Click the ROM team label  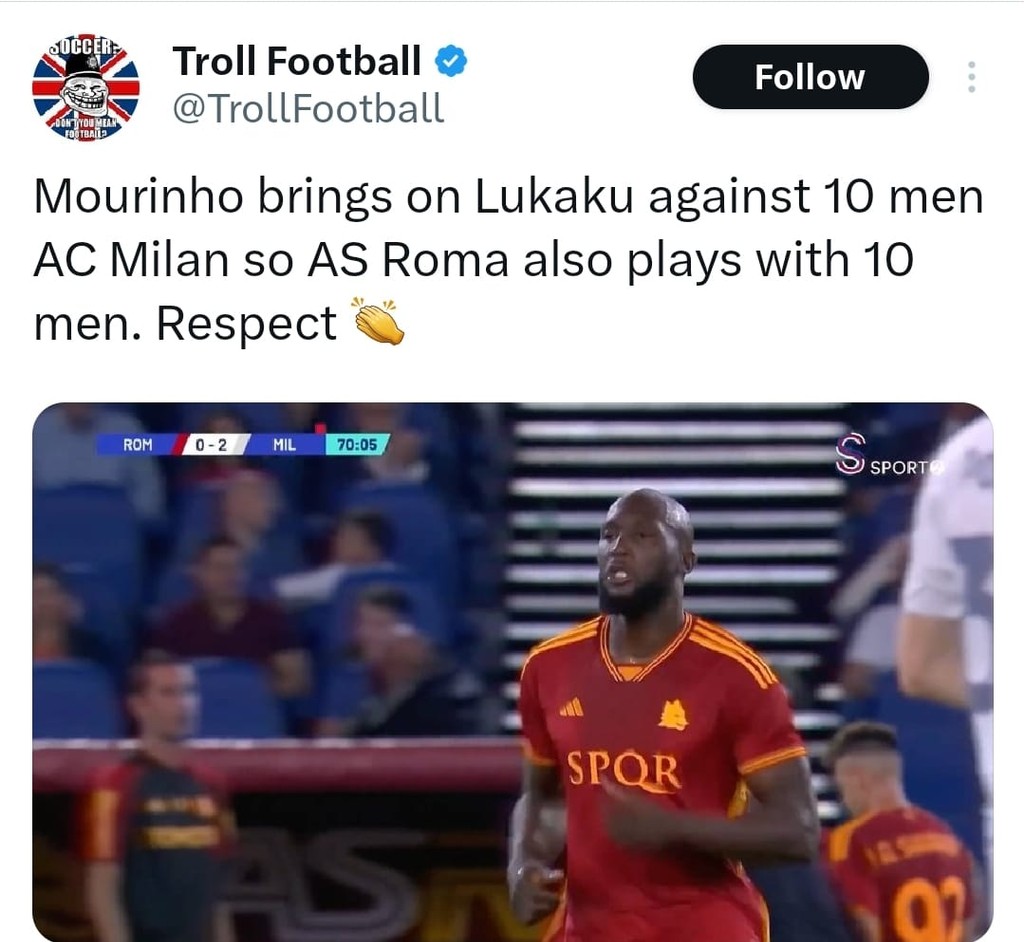[x=138, y=445]
